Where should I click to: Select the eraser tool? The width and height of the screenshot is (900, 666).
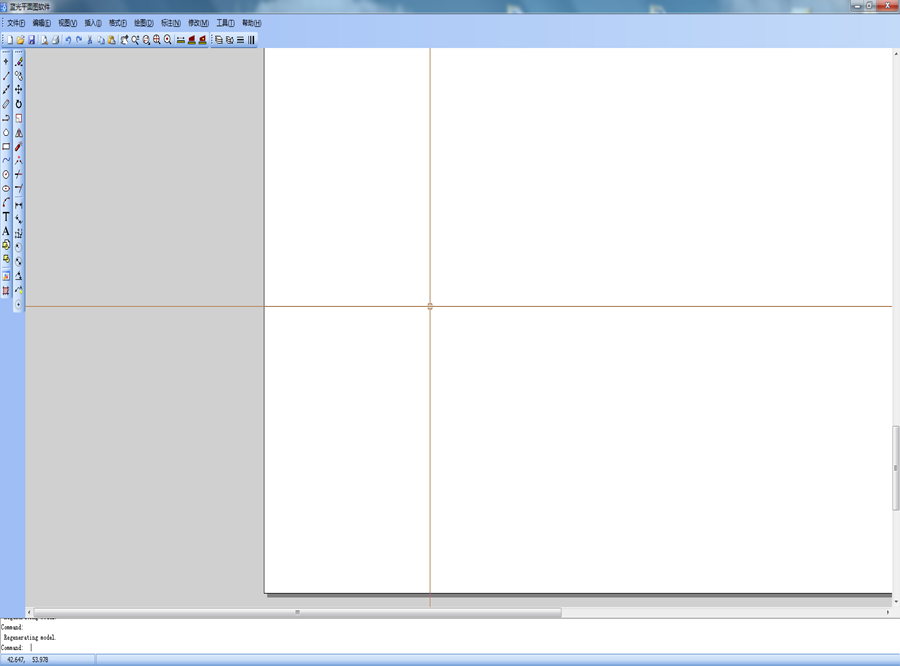click(19, 61)
